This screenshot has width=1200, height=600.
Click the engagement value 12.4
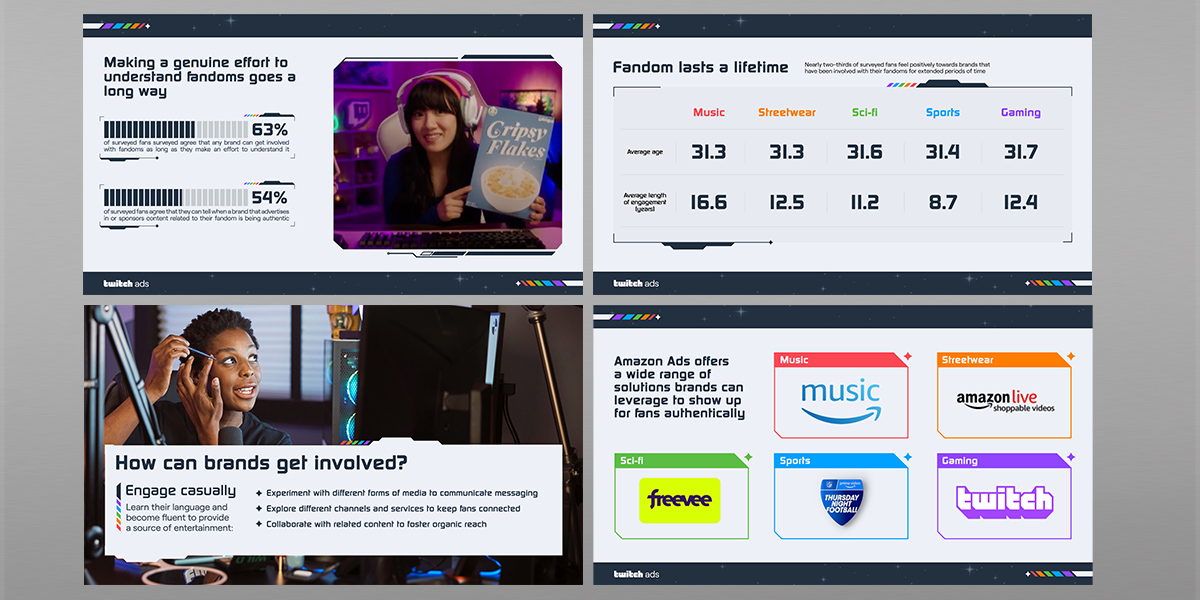click(x=1020, y=203)
